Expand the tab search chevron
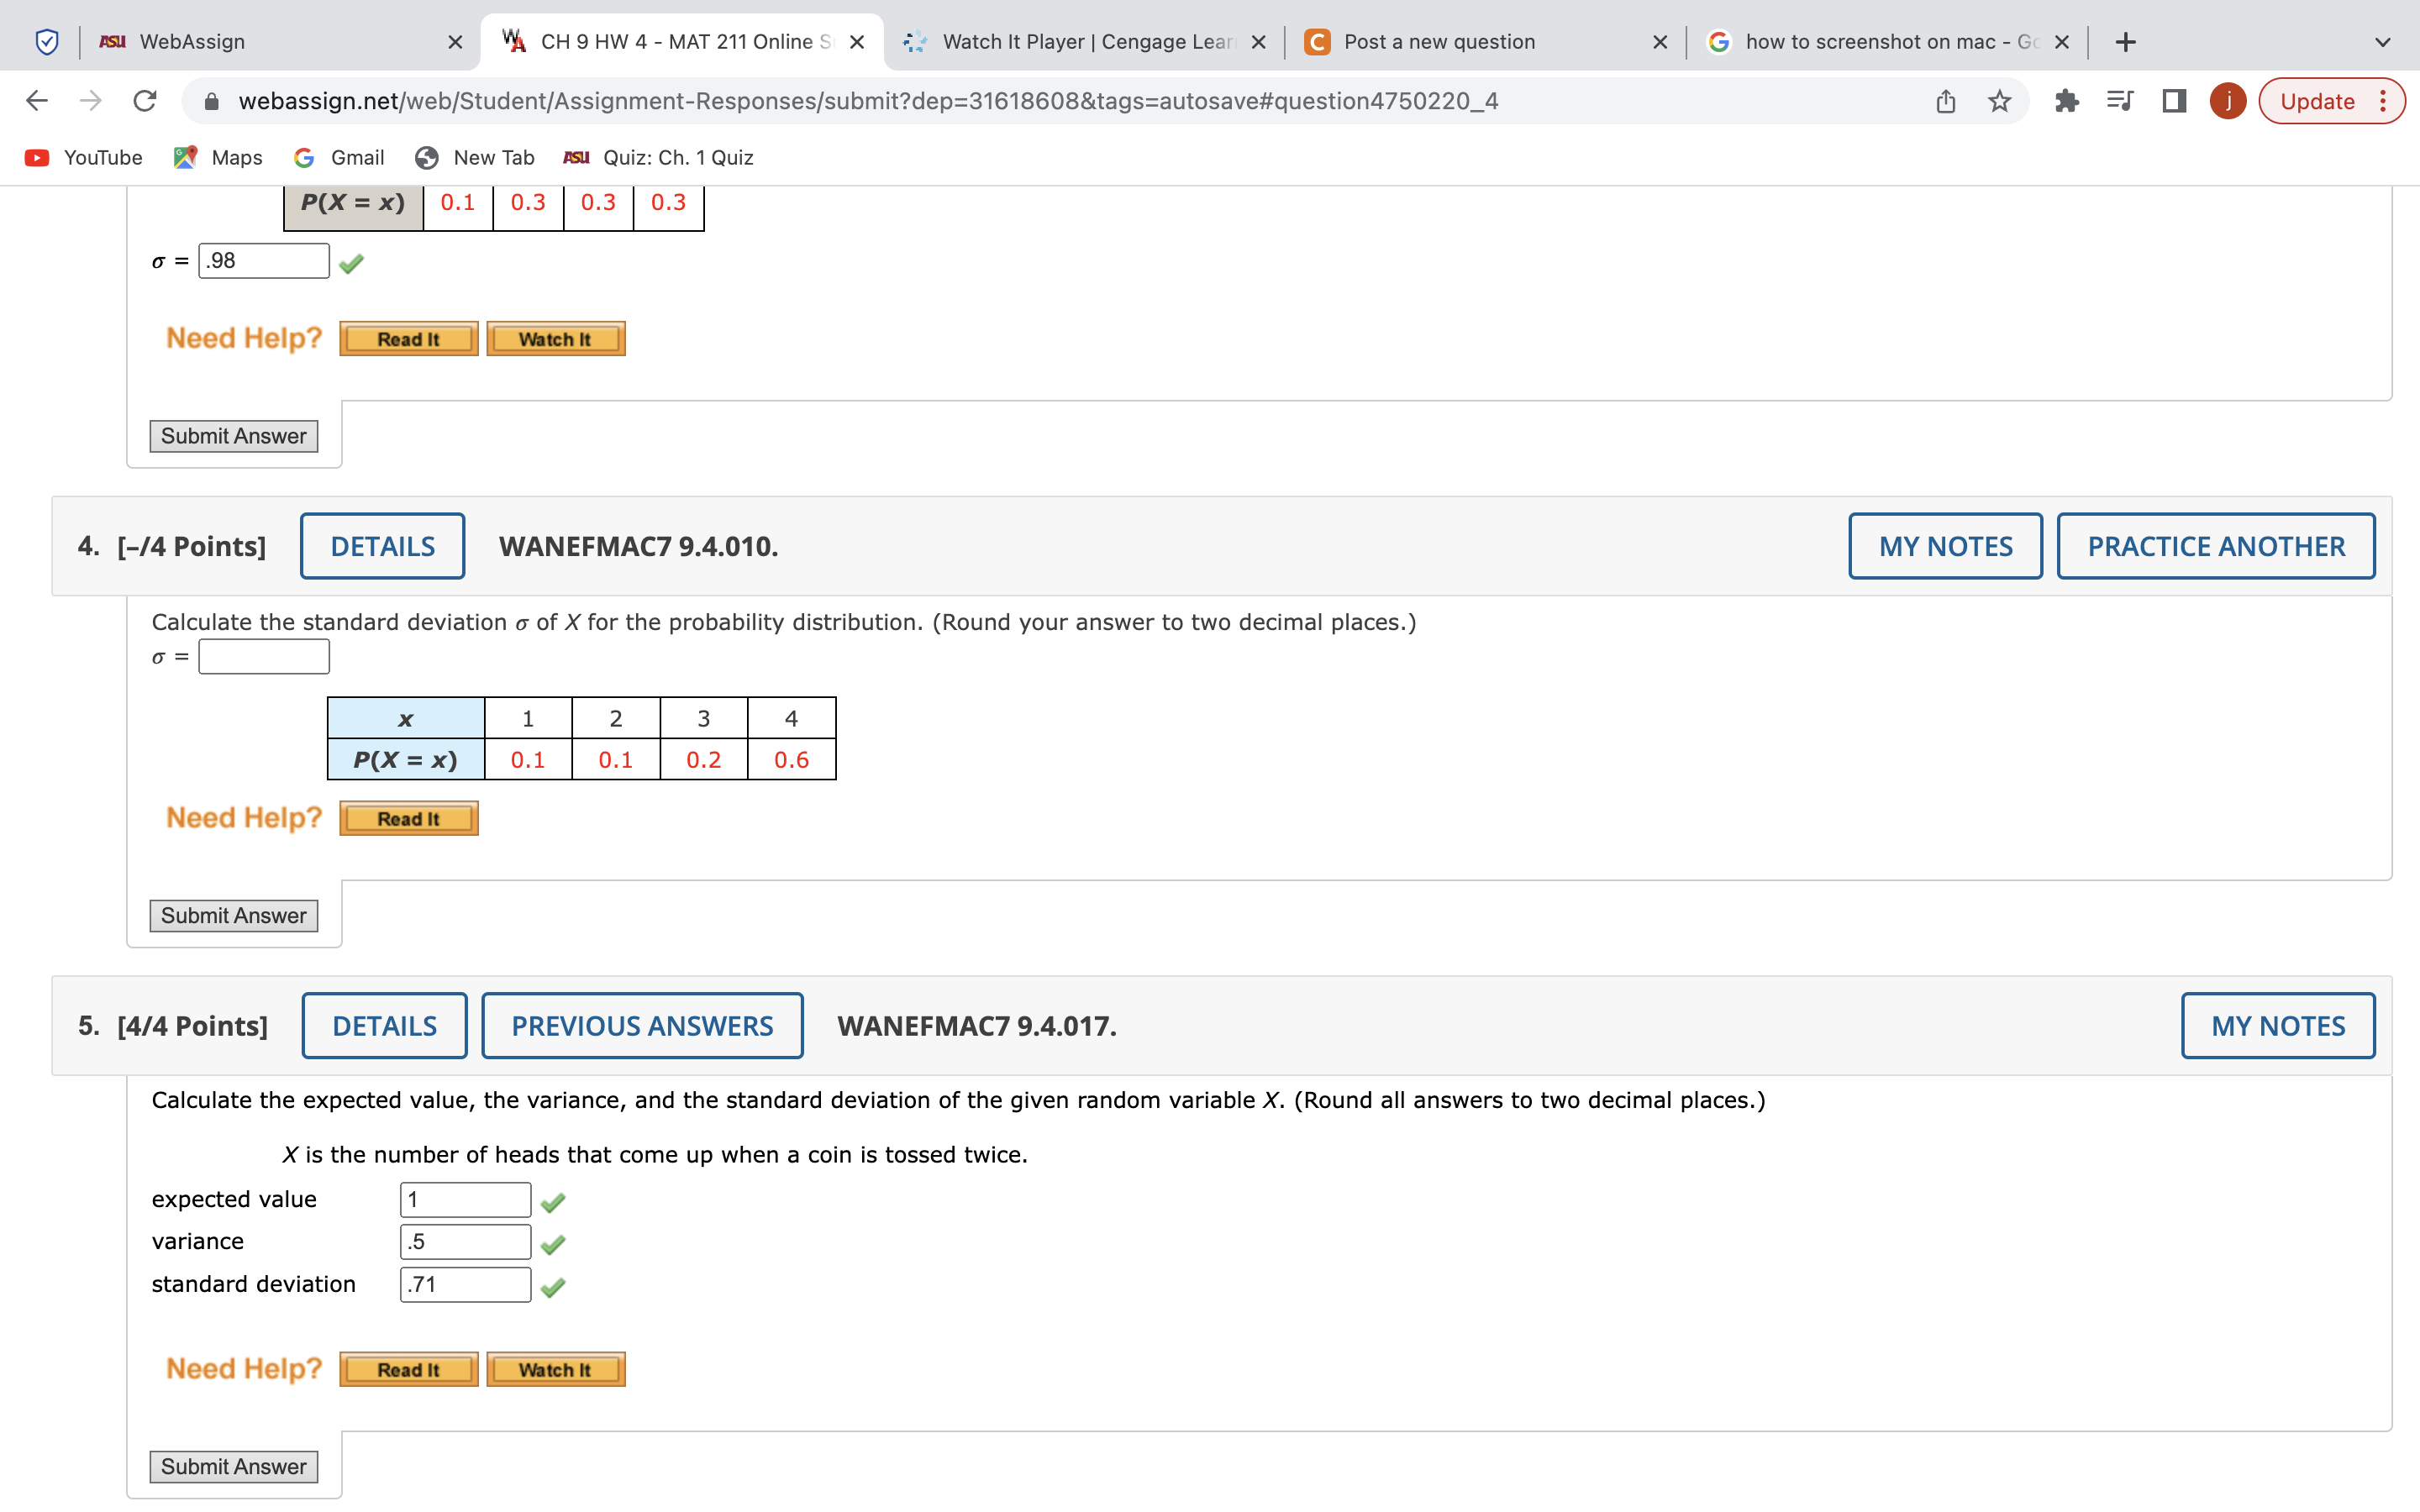The width and height of the screenshot is (2420, 1512). point(2382,42)
